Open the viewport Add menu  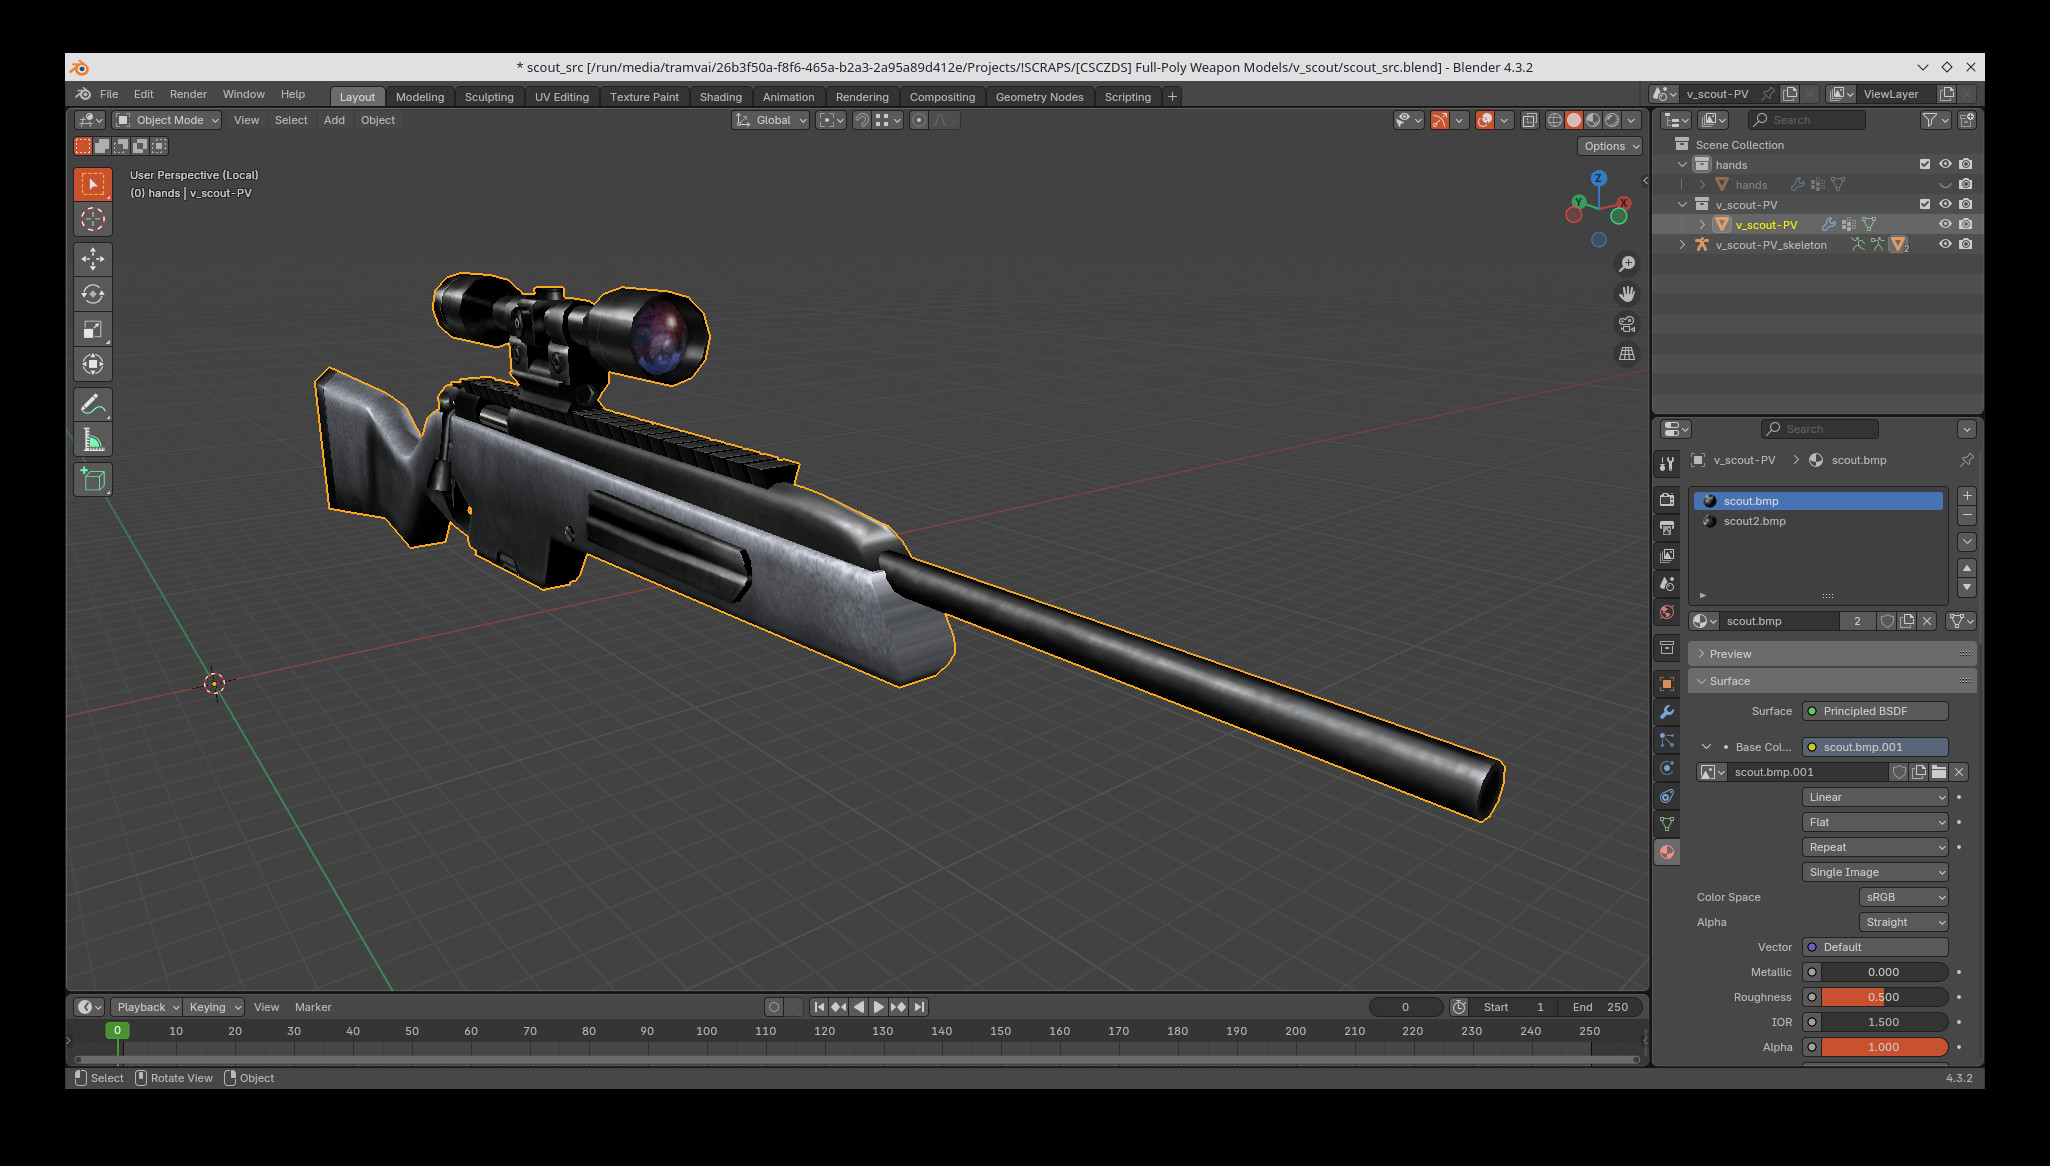(334, 120)
